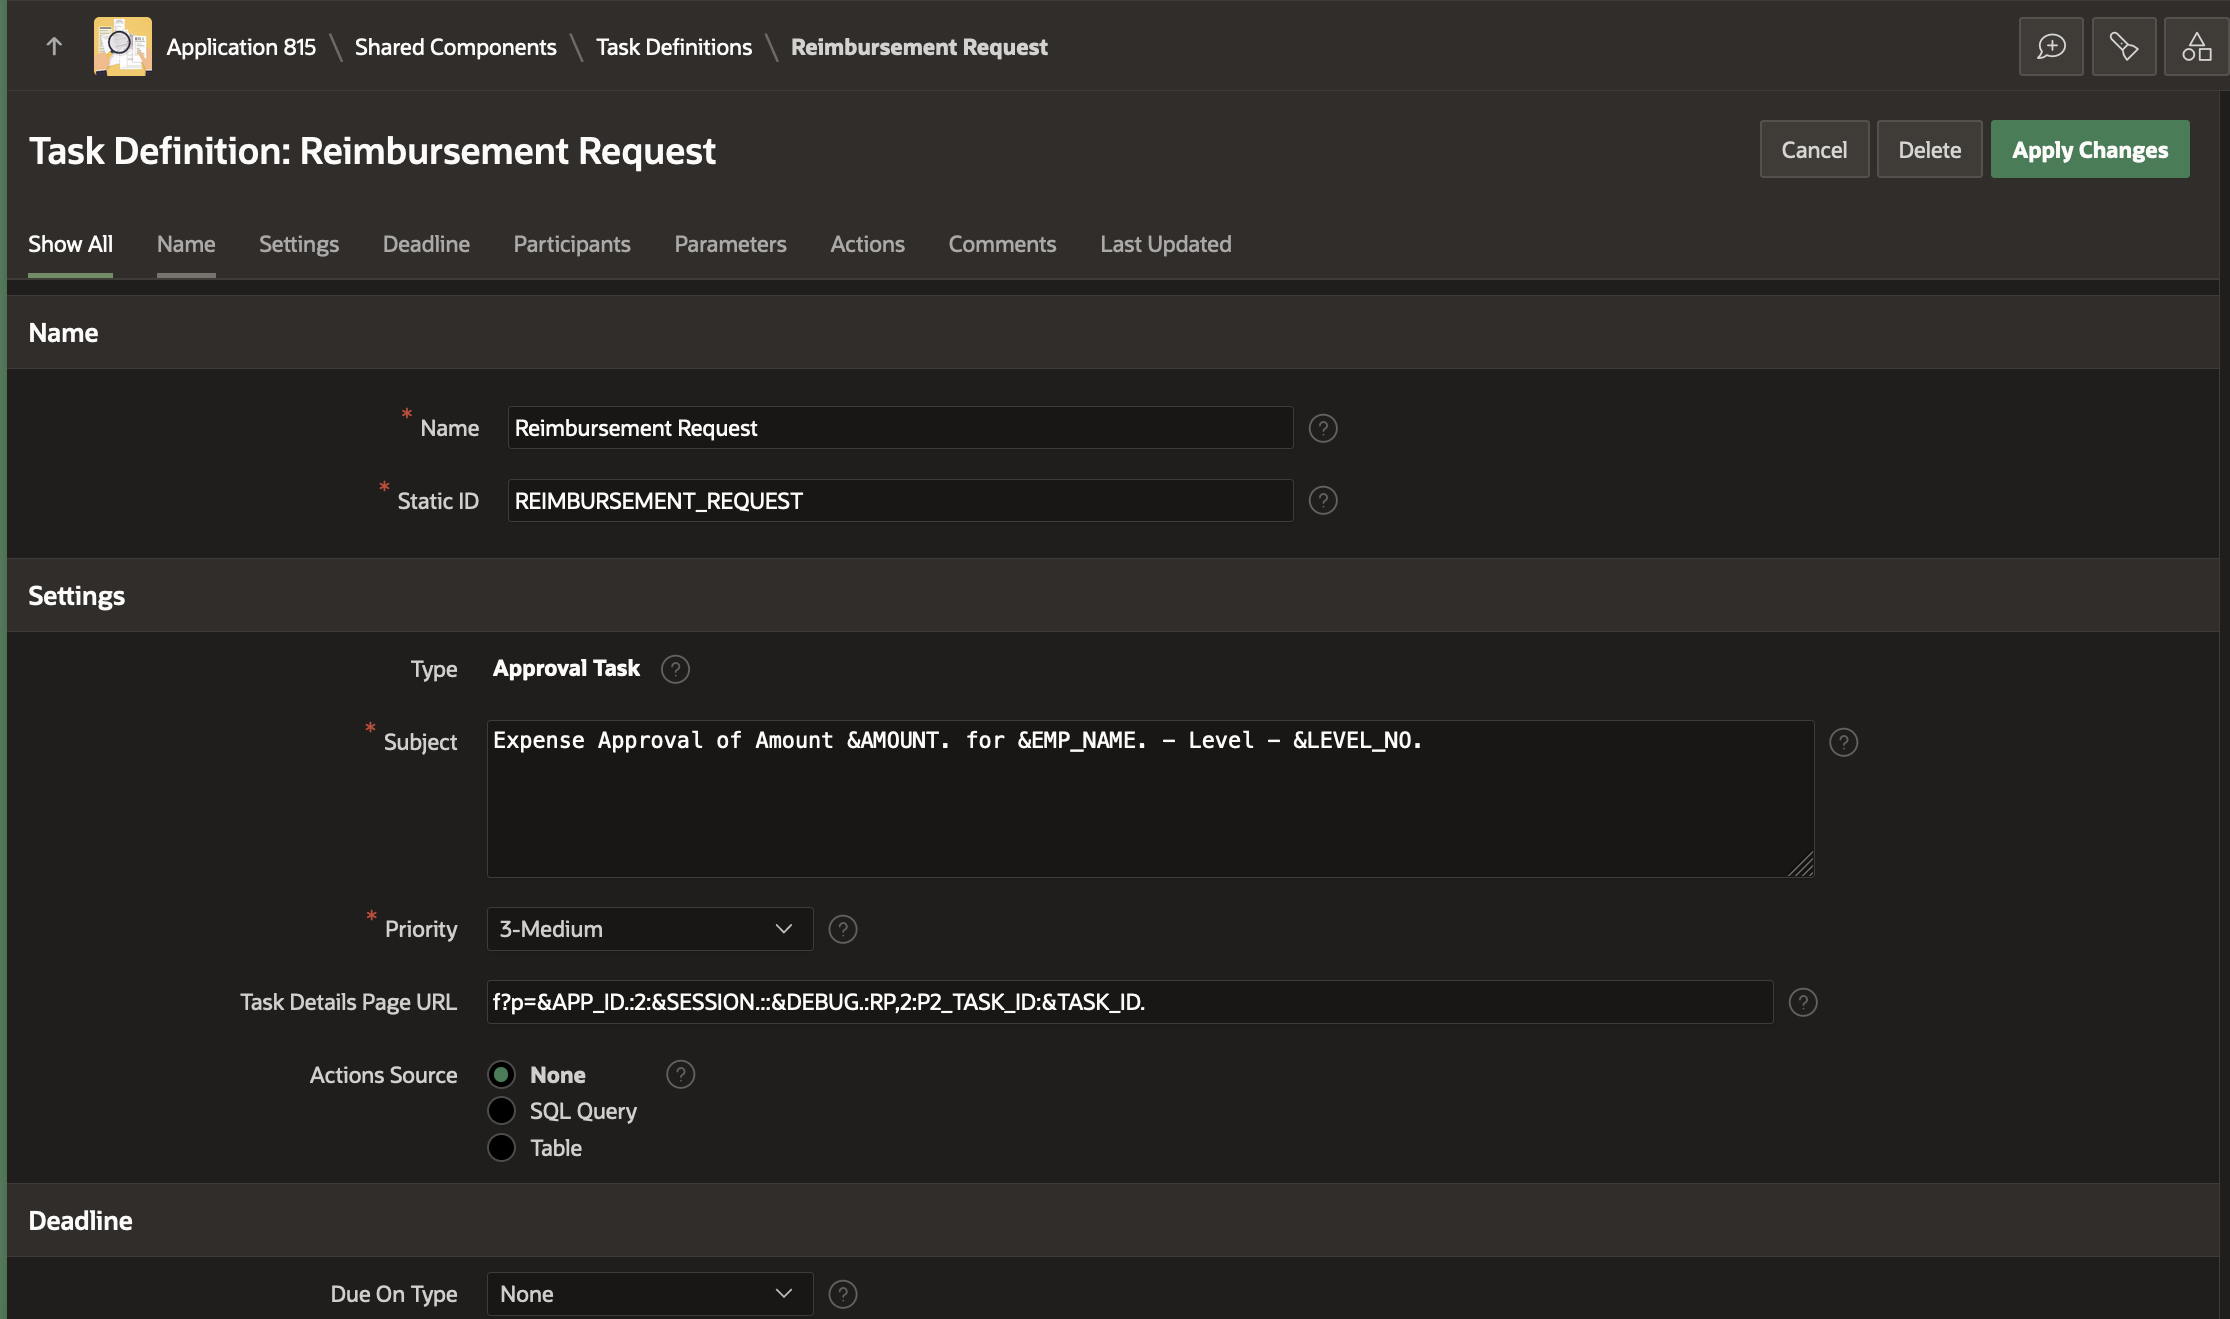Select None for Actions Source
The width and height of the screenshot is (2230, 1319).
click(x=501, y=1075)
